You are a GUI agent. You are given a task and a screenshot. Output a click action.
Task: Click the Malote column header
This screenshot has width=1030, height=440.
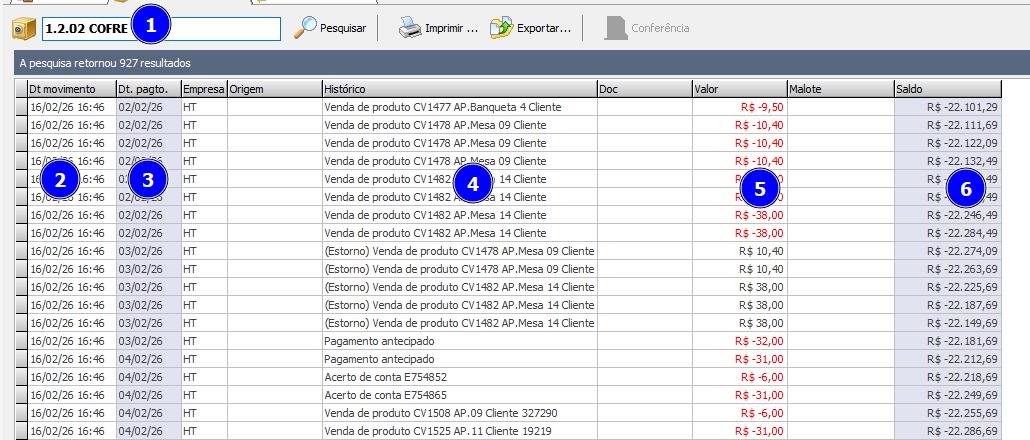[839, 89]
